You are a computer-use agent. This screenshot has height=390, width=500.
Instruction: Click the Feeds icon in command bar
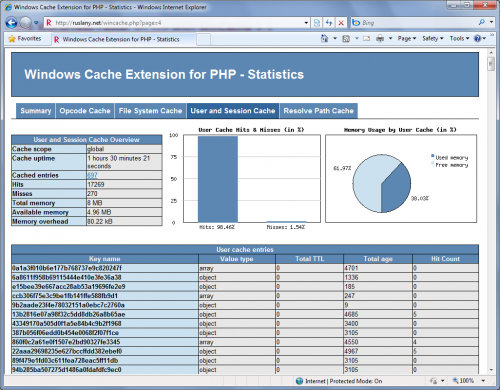click(346, 39)
